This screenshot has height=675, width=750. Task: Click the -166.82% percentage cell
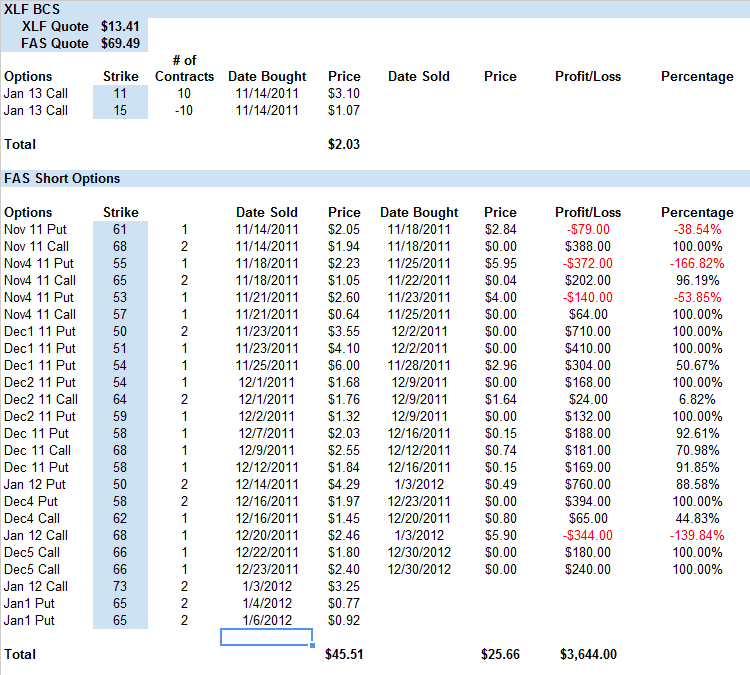(696, 263)
